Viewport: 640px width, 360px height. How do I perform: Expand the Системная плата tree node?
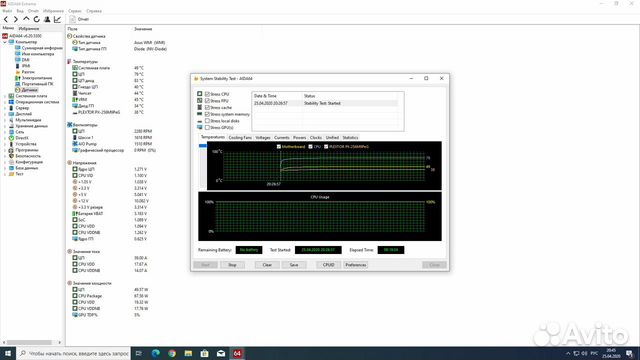coord(5,96)
